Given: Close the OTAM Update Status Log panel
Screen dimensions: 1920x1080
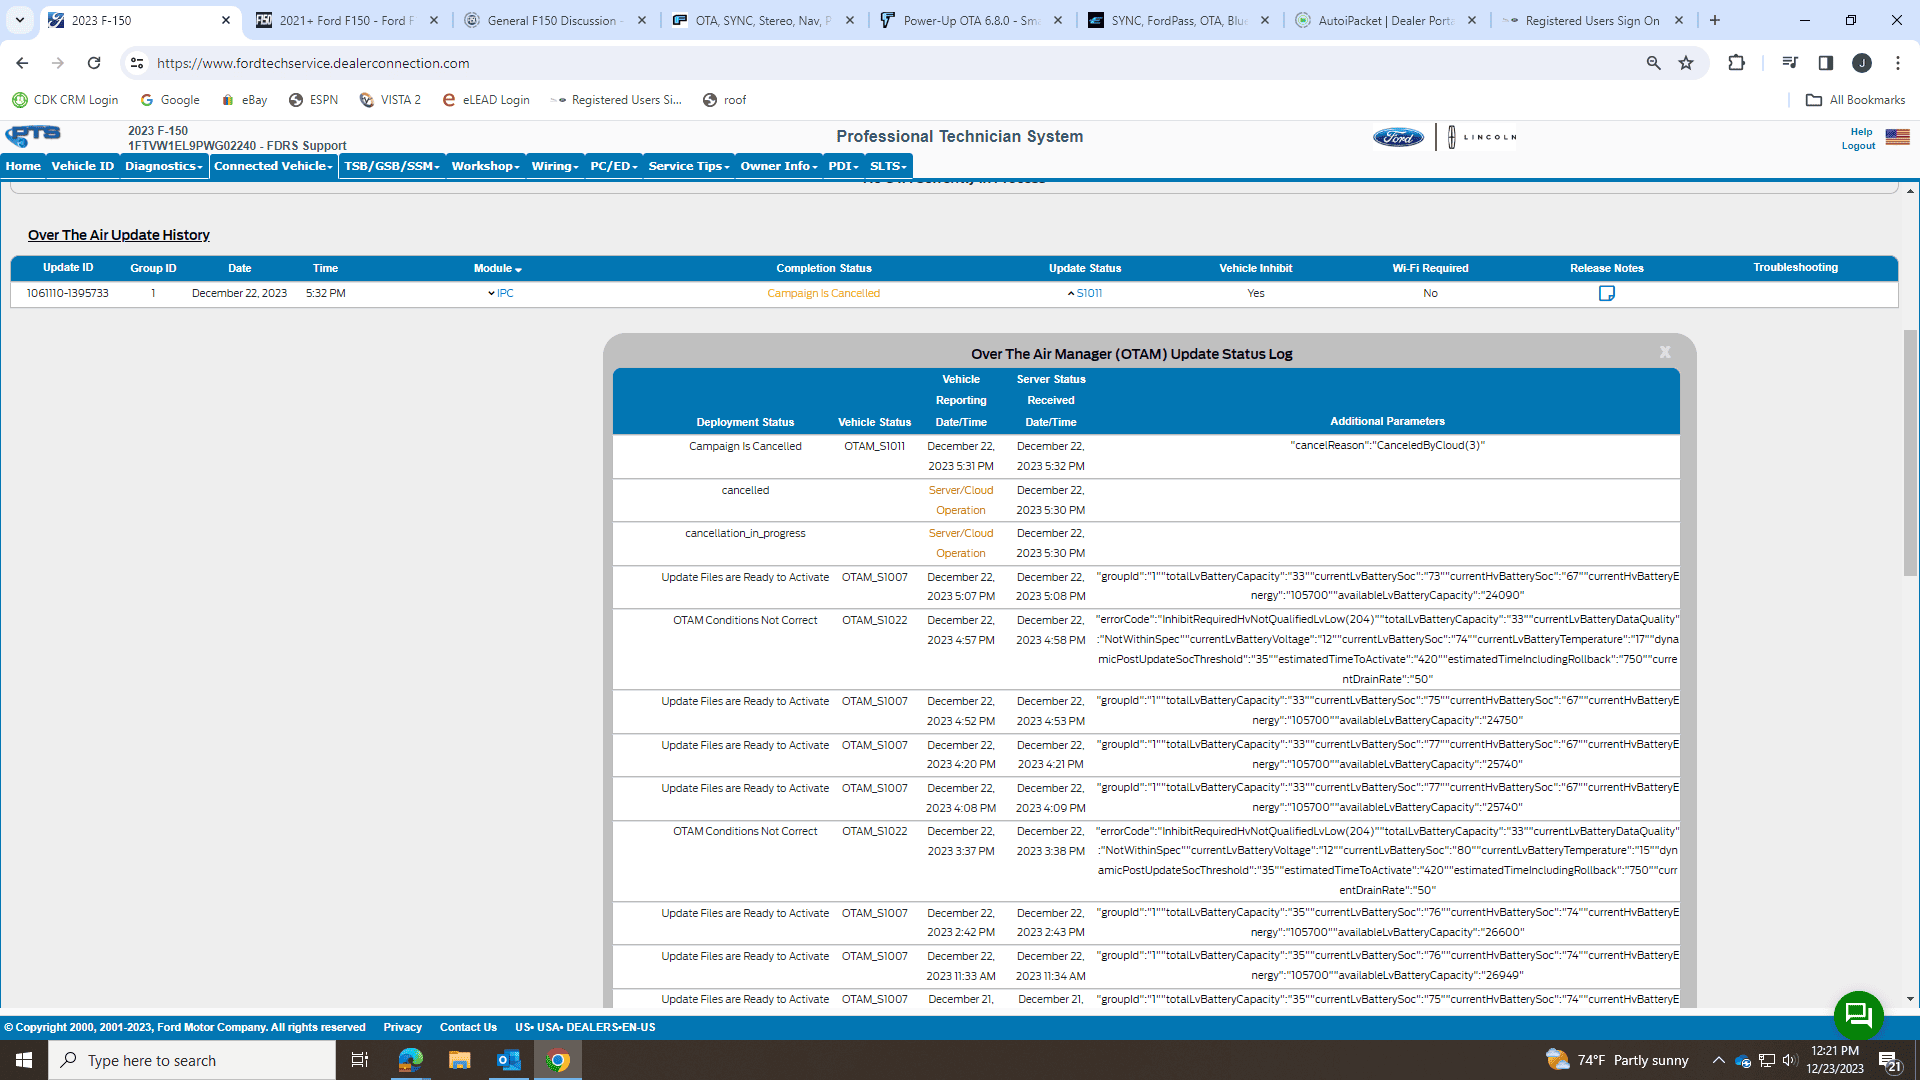Looking at the screenshot, I should (1665, 352).
